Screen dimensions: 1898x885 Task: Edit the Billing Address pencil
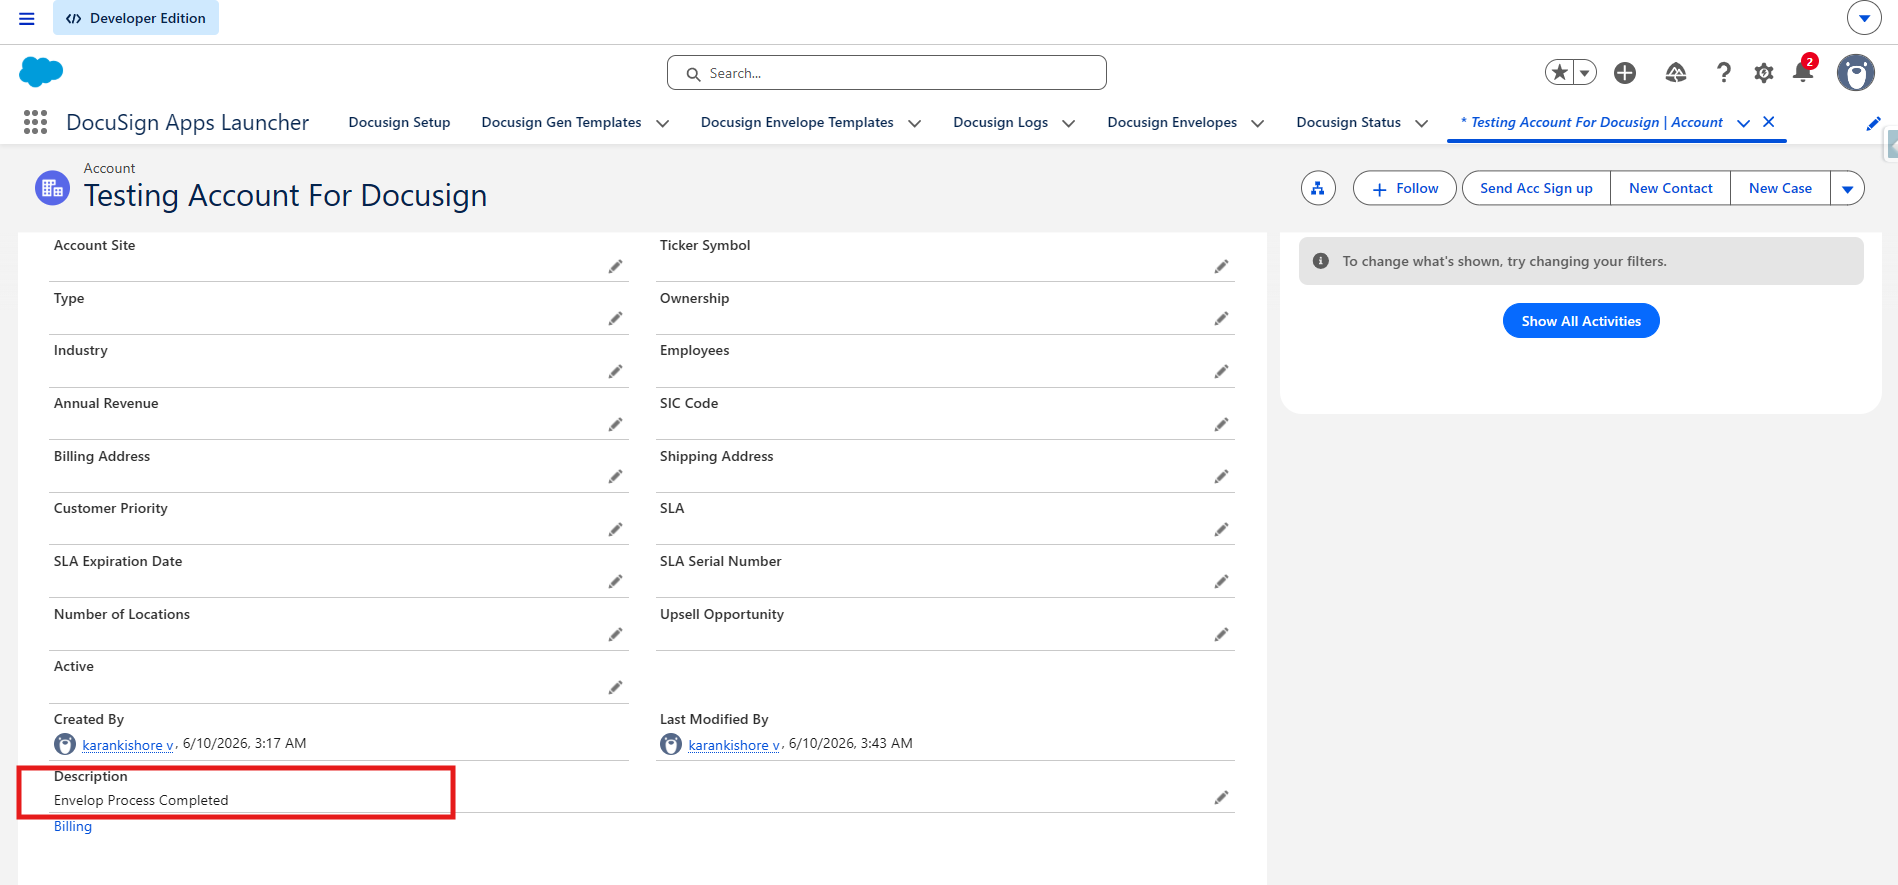tap(615, 476)
